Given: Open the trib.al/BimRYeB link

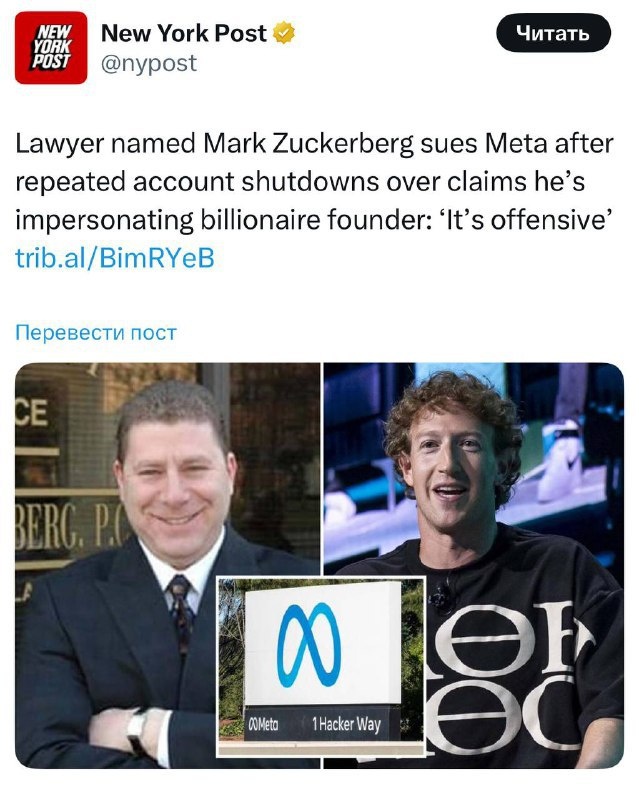Looking at the screenshot, I should click(115, 258).
